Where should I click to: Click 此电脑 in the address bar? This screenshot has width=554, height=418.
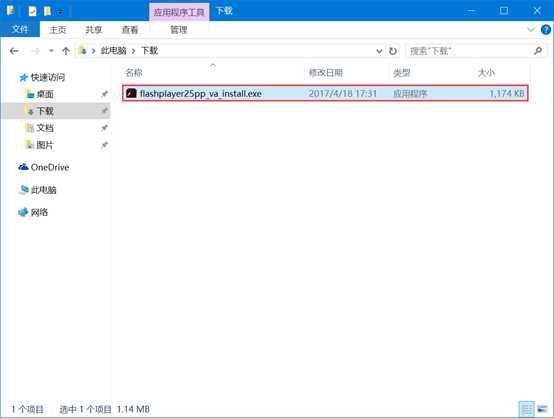tap(113, 51)
